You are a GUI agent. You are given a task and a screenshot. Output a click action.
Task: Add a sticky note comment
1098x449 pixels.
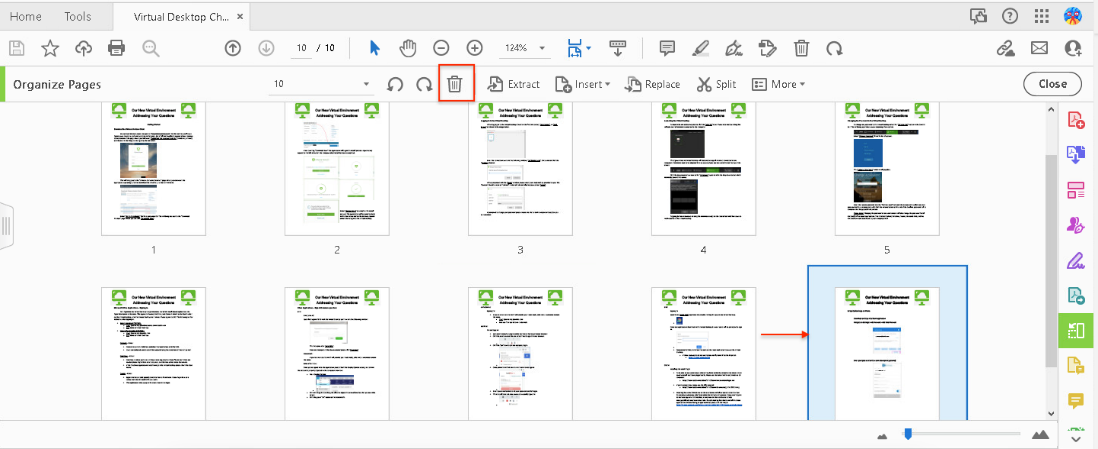coord(668,48)
